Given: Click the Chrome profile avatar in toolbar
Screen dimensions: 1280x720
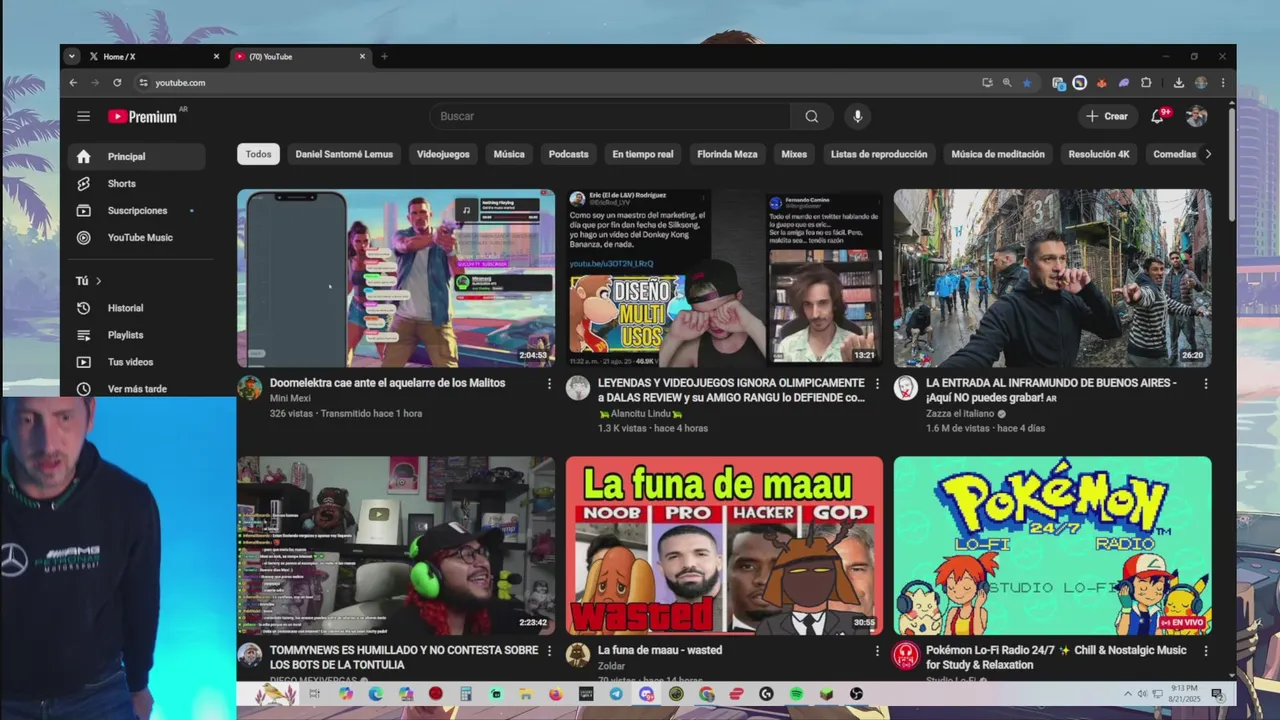Looking at the screenshot, I should tap(1201, 83).
